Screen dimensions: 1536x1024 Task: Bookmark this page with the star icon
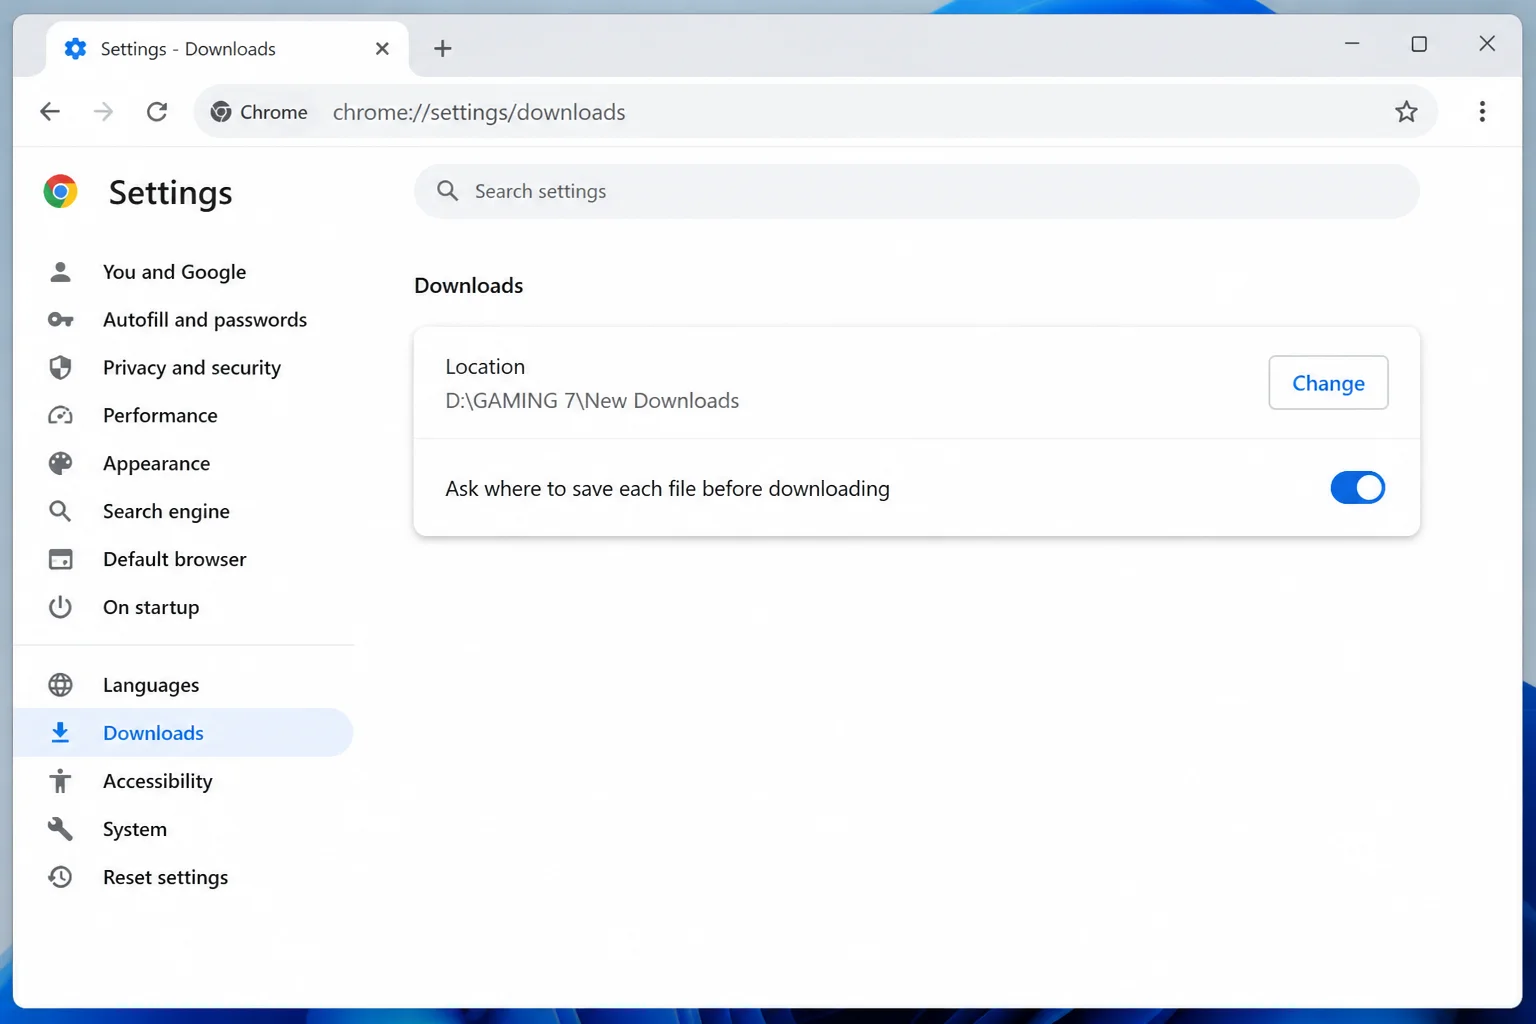pyautogui.click(x=1406, y=112)
